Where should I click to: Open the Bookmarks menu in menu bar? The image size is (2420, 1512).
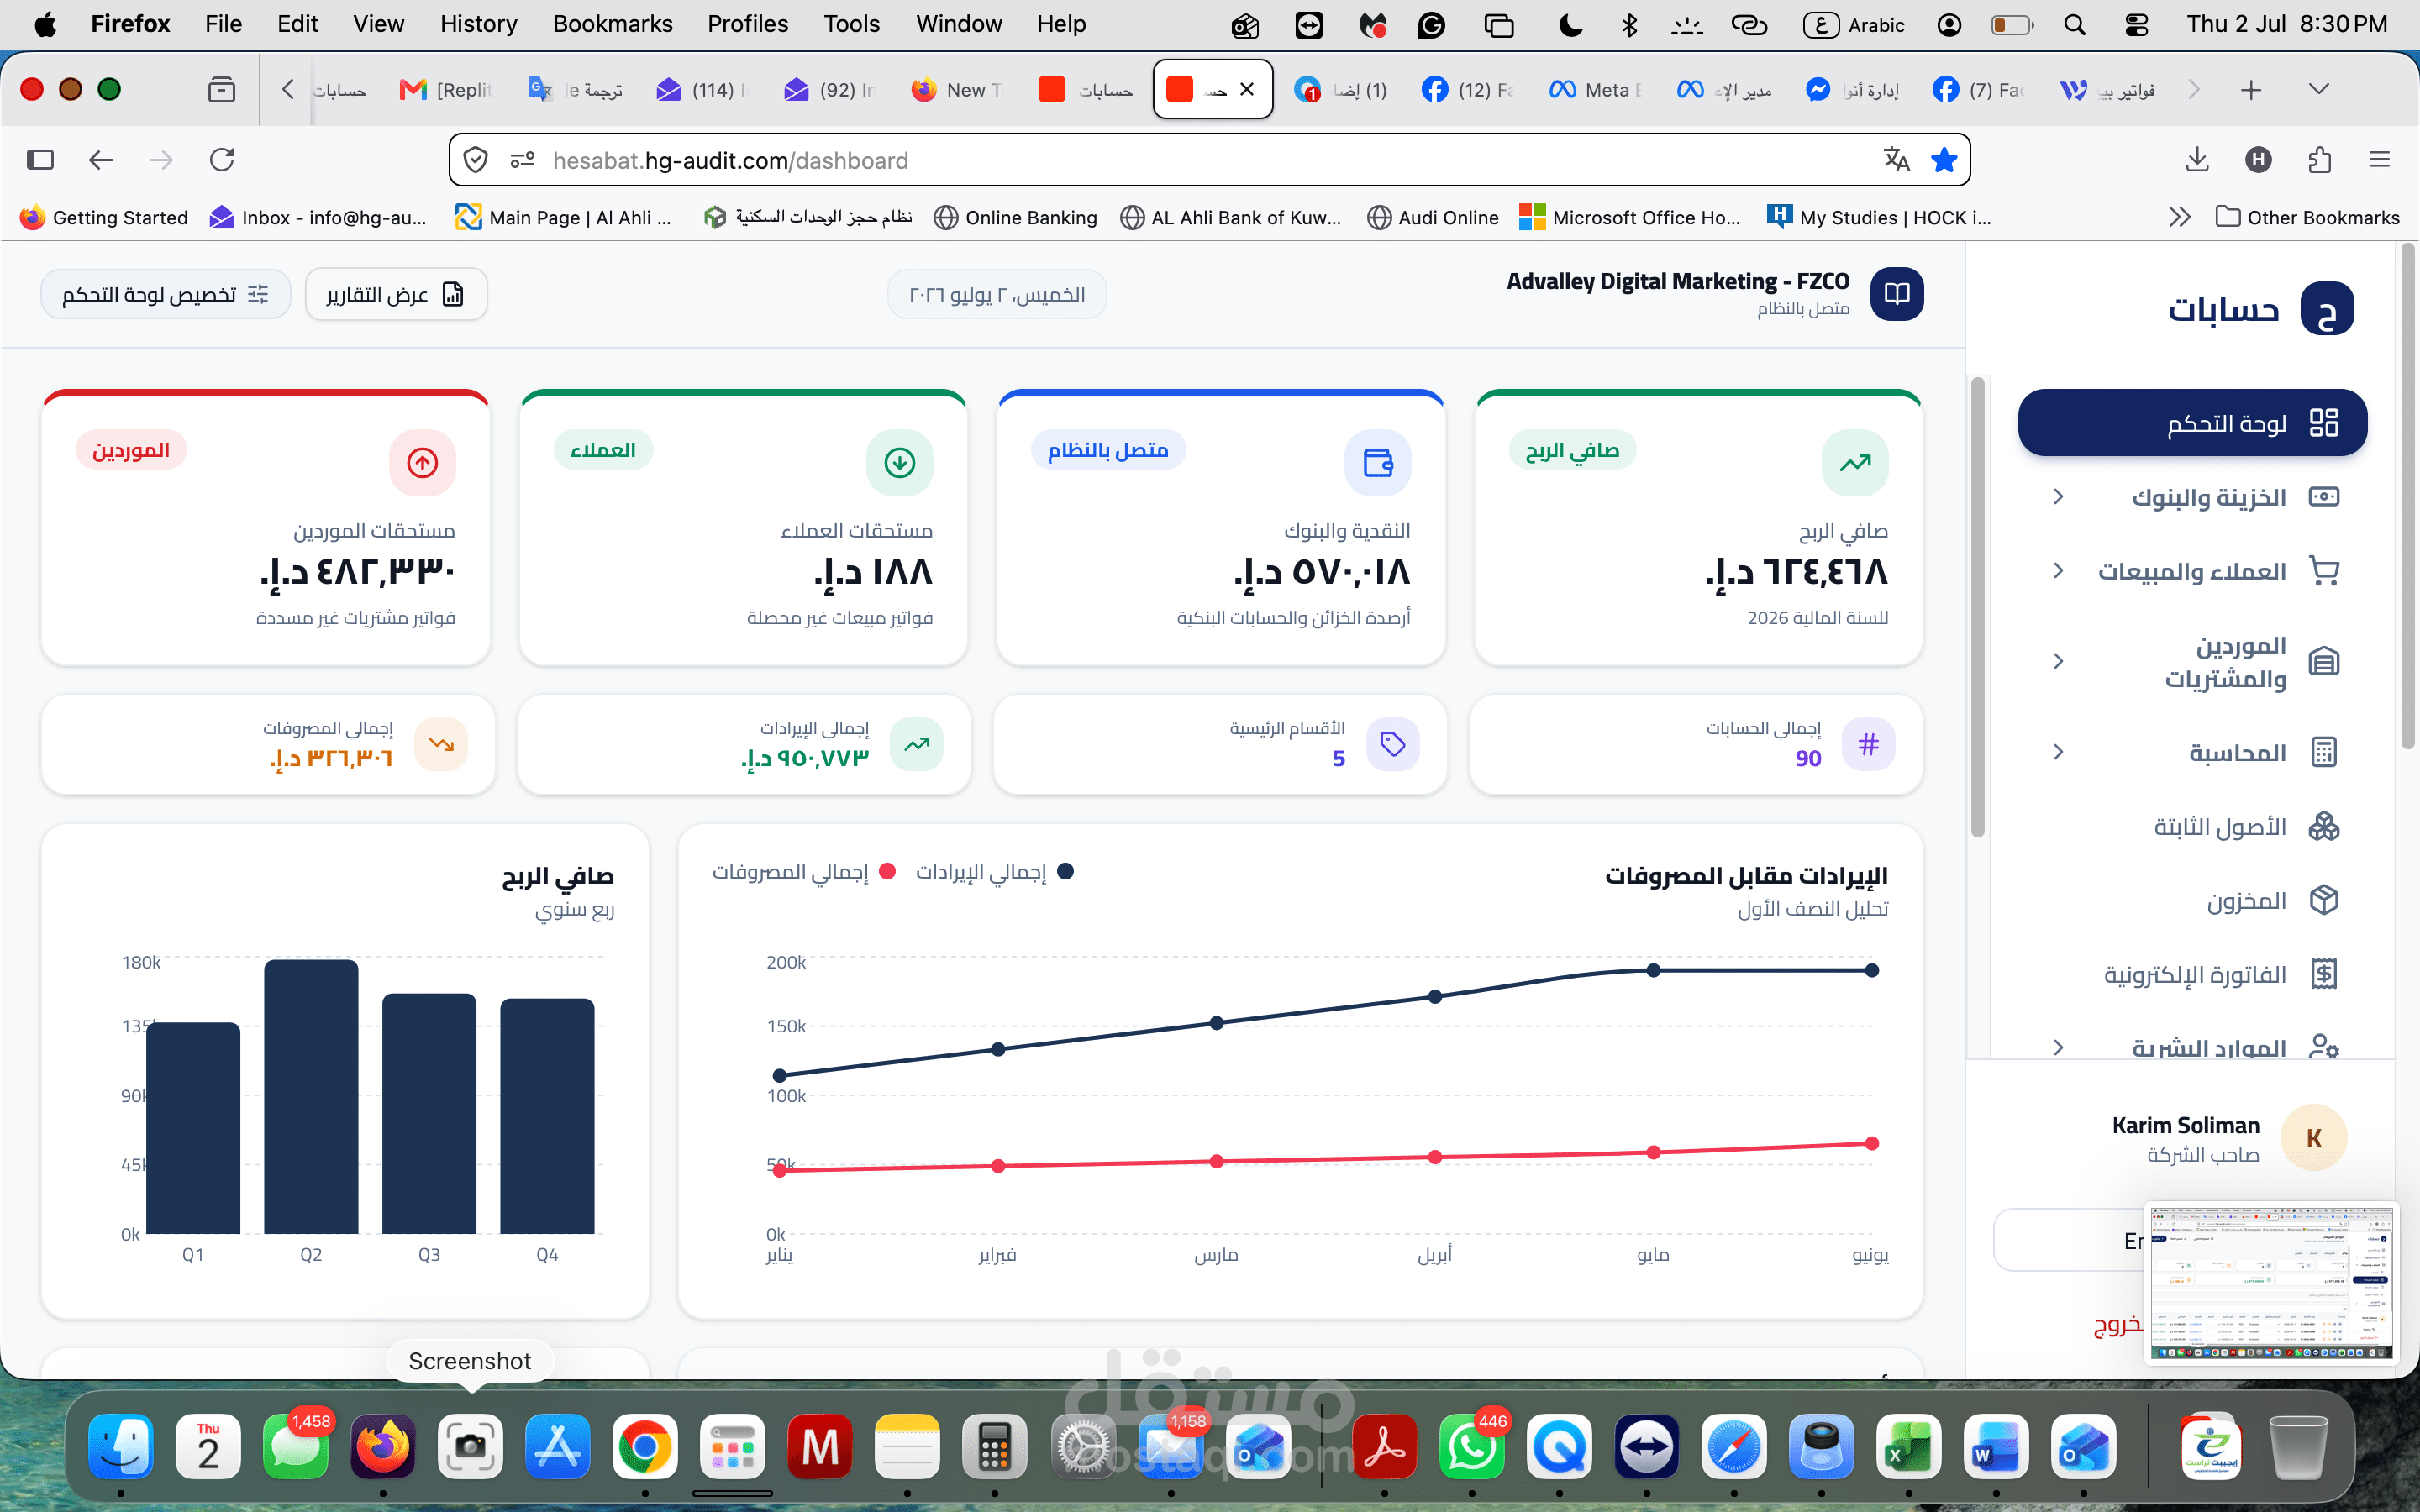[612, 24]
